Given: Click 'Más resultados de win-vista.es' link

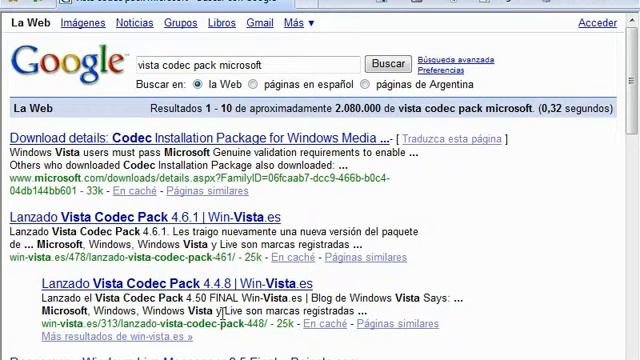Looking at the screenshot, I should click(x=117, y=336).
